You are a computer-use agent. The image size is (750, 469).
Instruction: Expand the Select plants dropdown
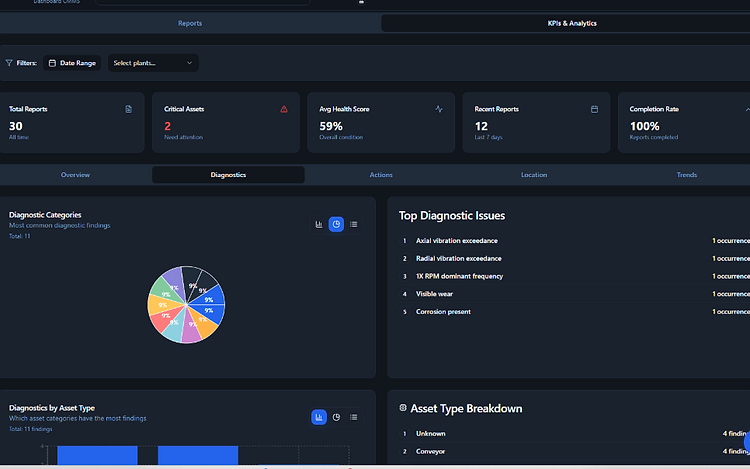click(153, 63)
